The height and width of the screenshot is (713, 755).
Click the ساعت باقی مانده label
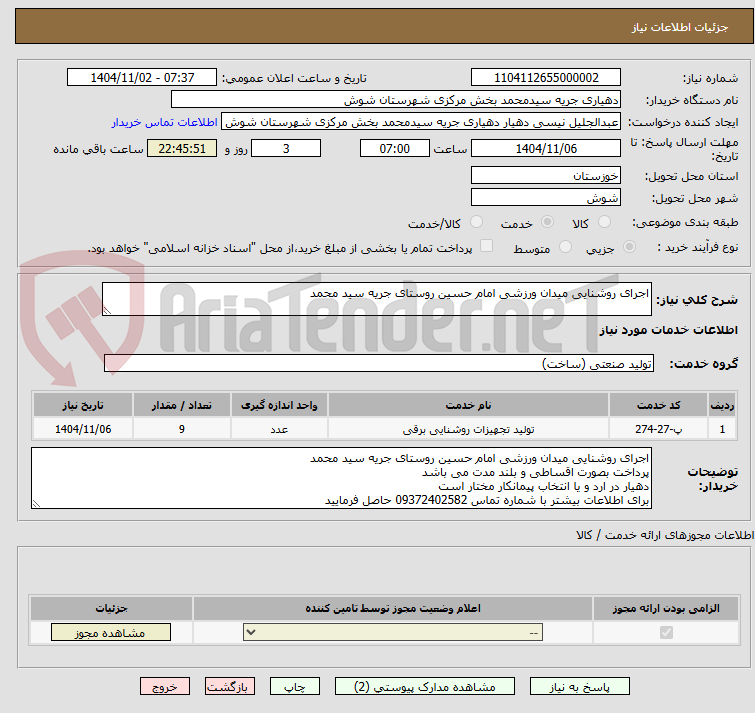(98, 149)
